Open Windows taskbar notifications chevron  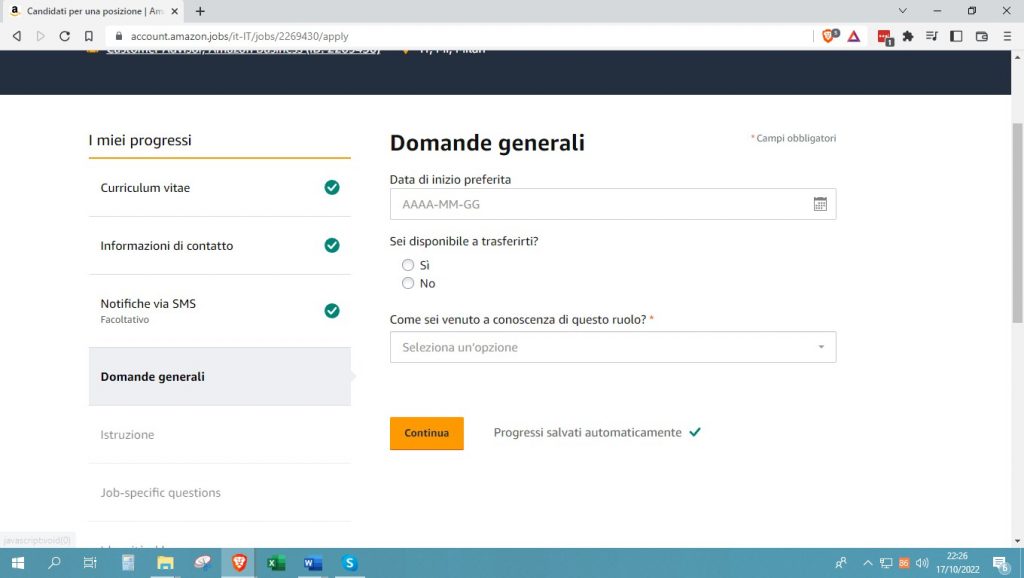pos(868,564)
